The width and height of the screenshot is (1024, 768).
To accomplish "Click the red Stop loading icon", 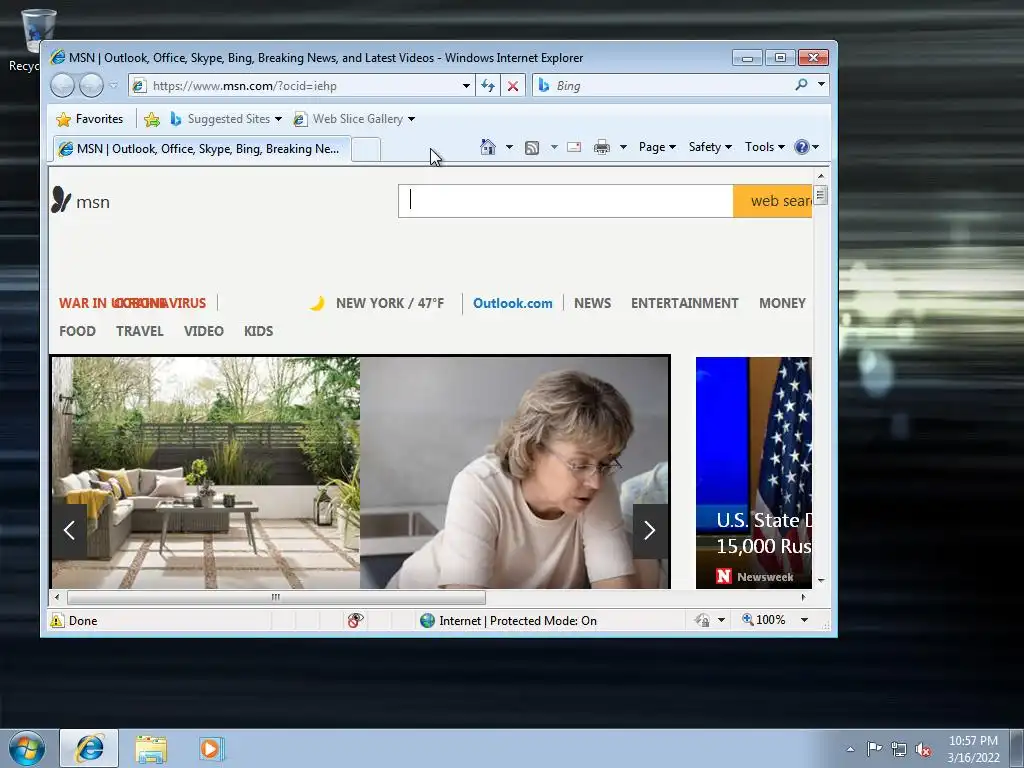I will (x=513, y=86).
